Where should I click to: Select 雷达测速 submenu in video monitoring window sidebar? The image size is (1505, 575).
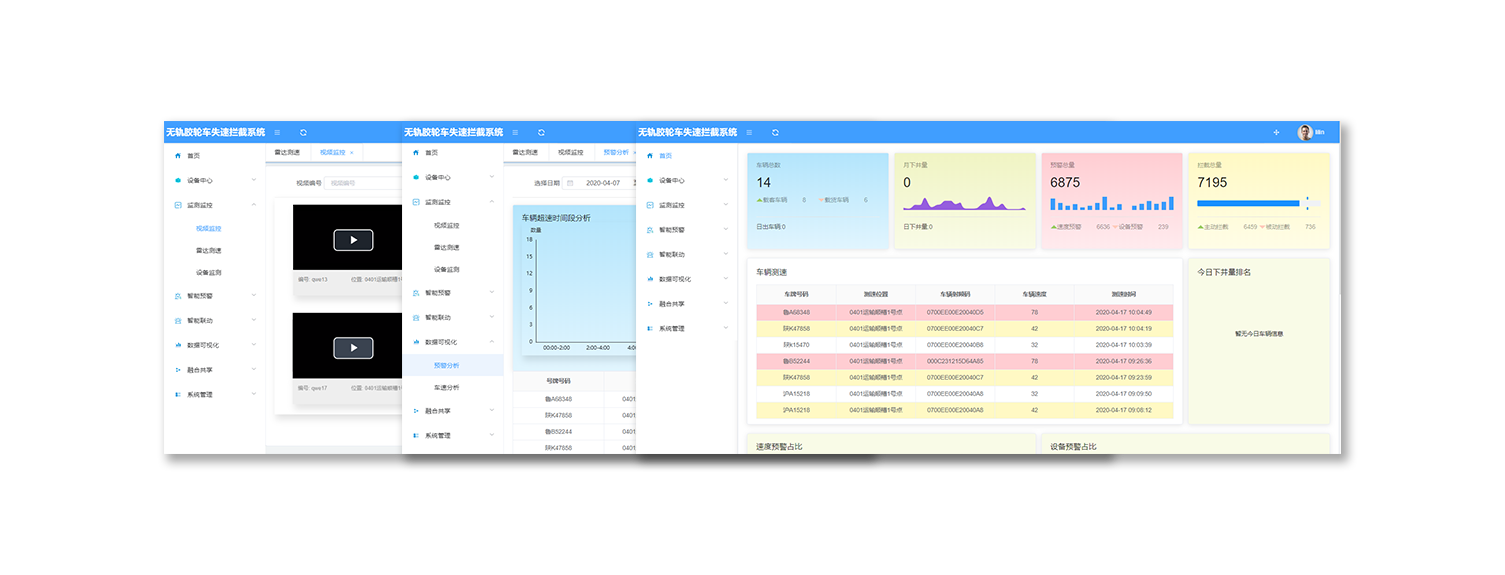(209, 250)
